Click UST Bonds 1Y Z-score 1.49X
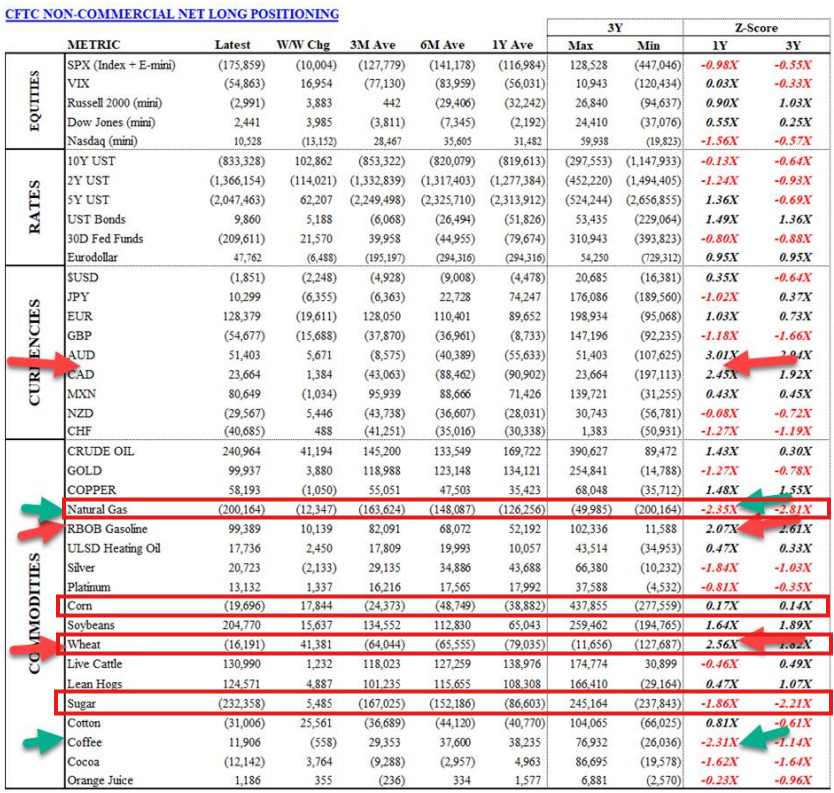Screen dimensions: 834x793 pos(722,219)
